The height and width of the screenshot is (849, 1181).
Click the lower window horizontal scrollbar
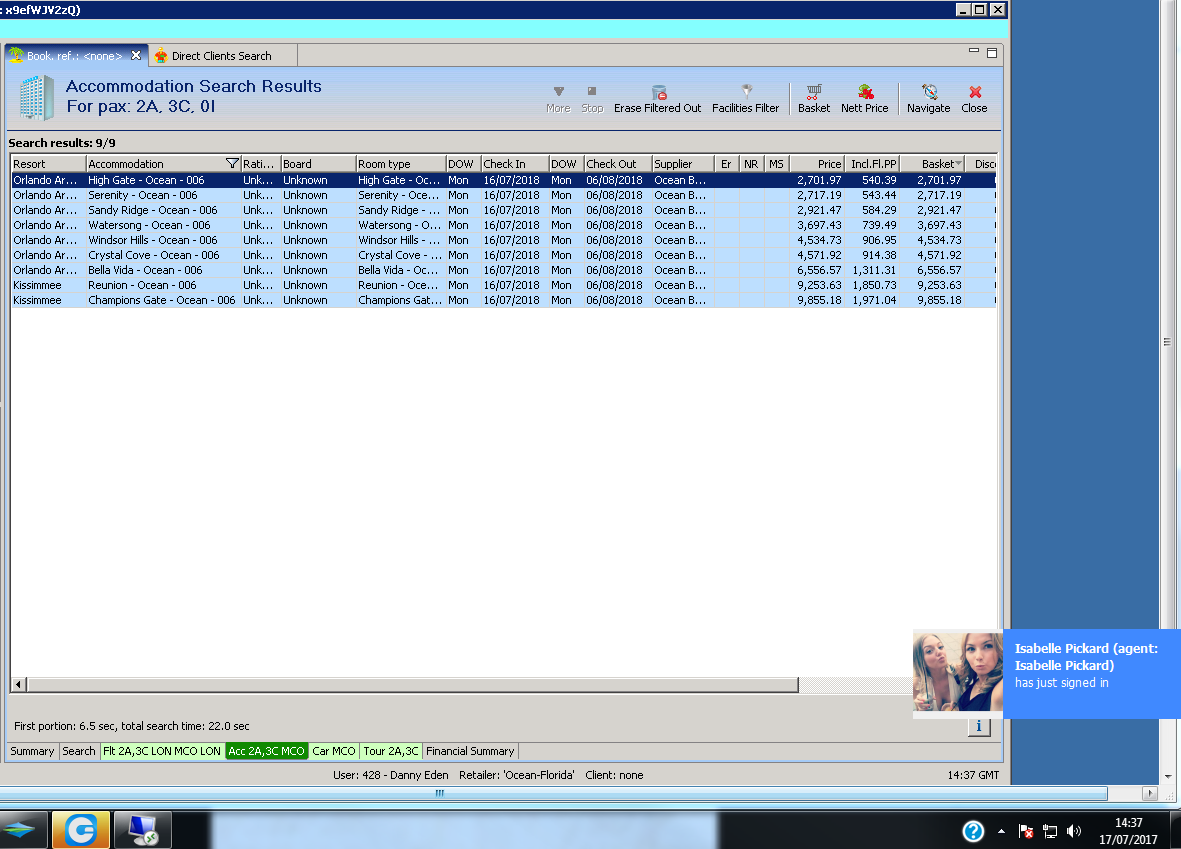coord(554,793)
